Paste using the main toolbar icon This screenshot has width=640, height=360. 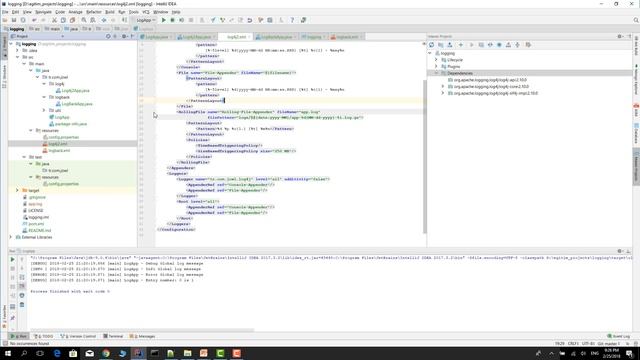[73, 20]
